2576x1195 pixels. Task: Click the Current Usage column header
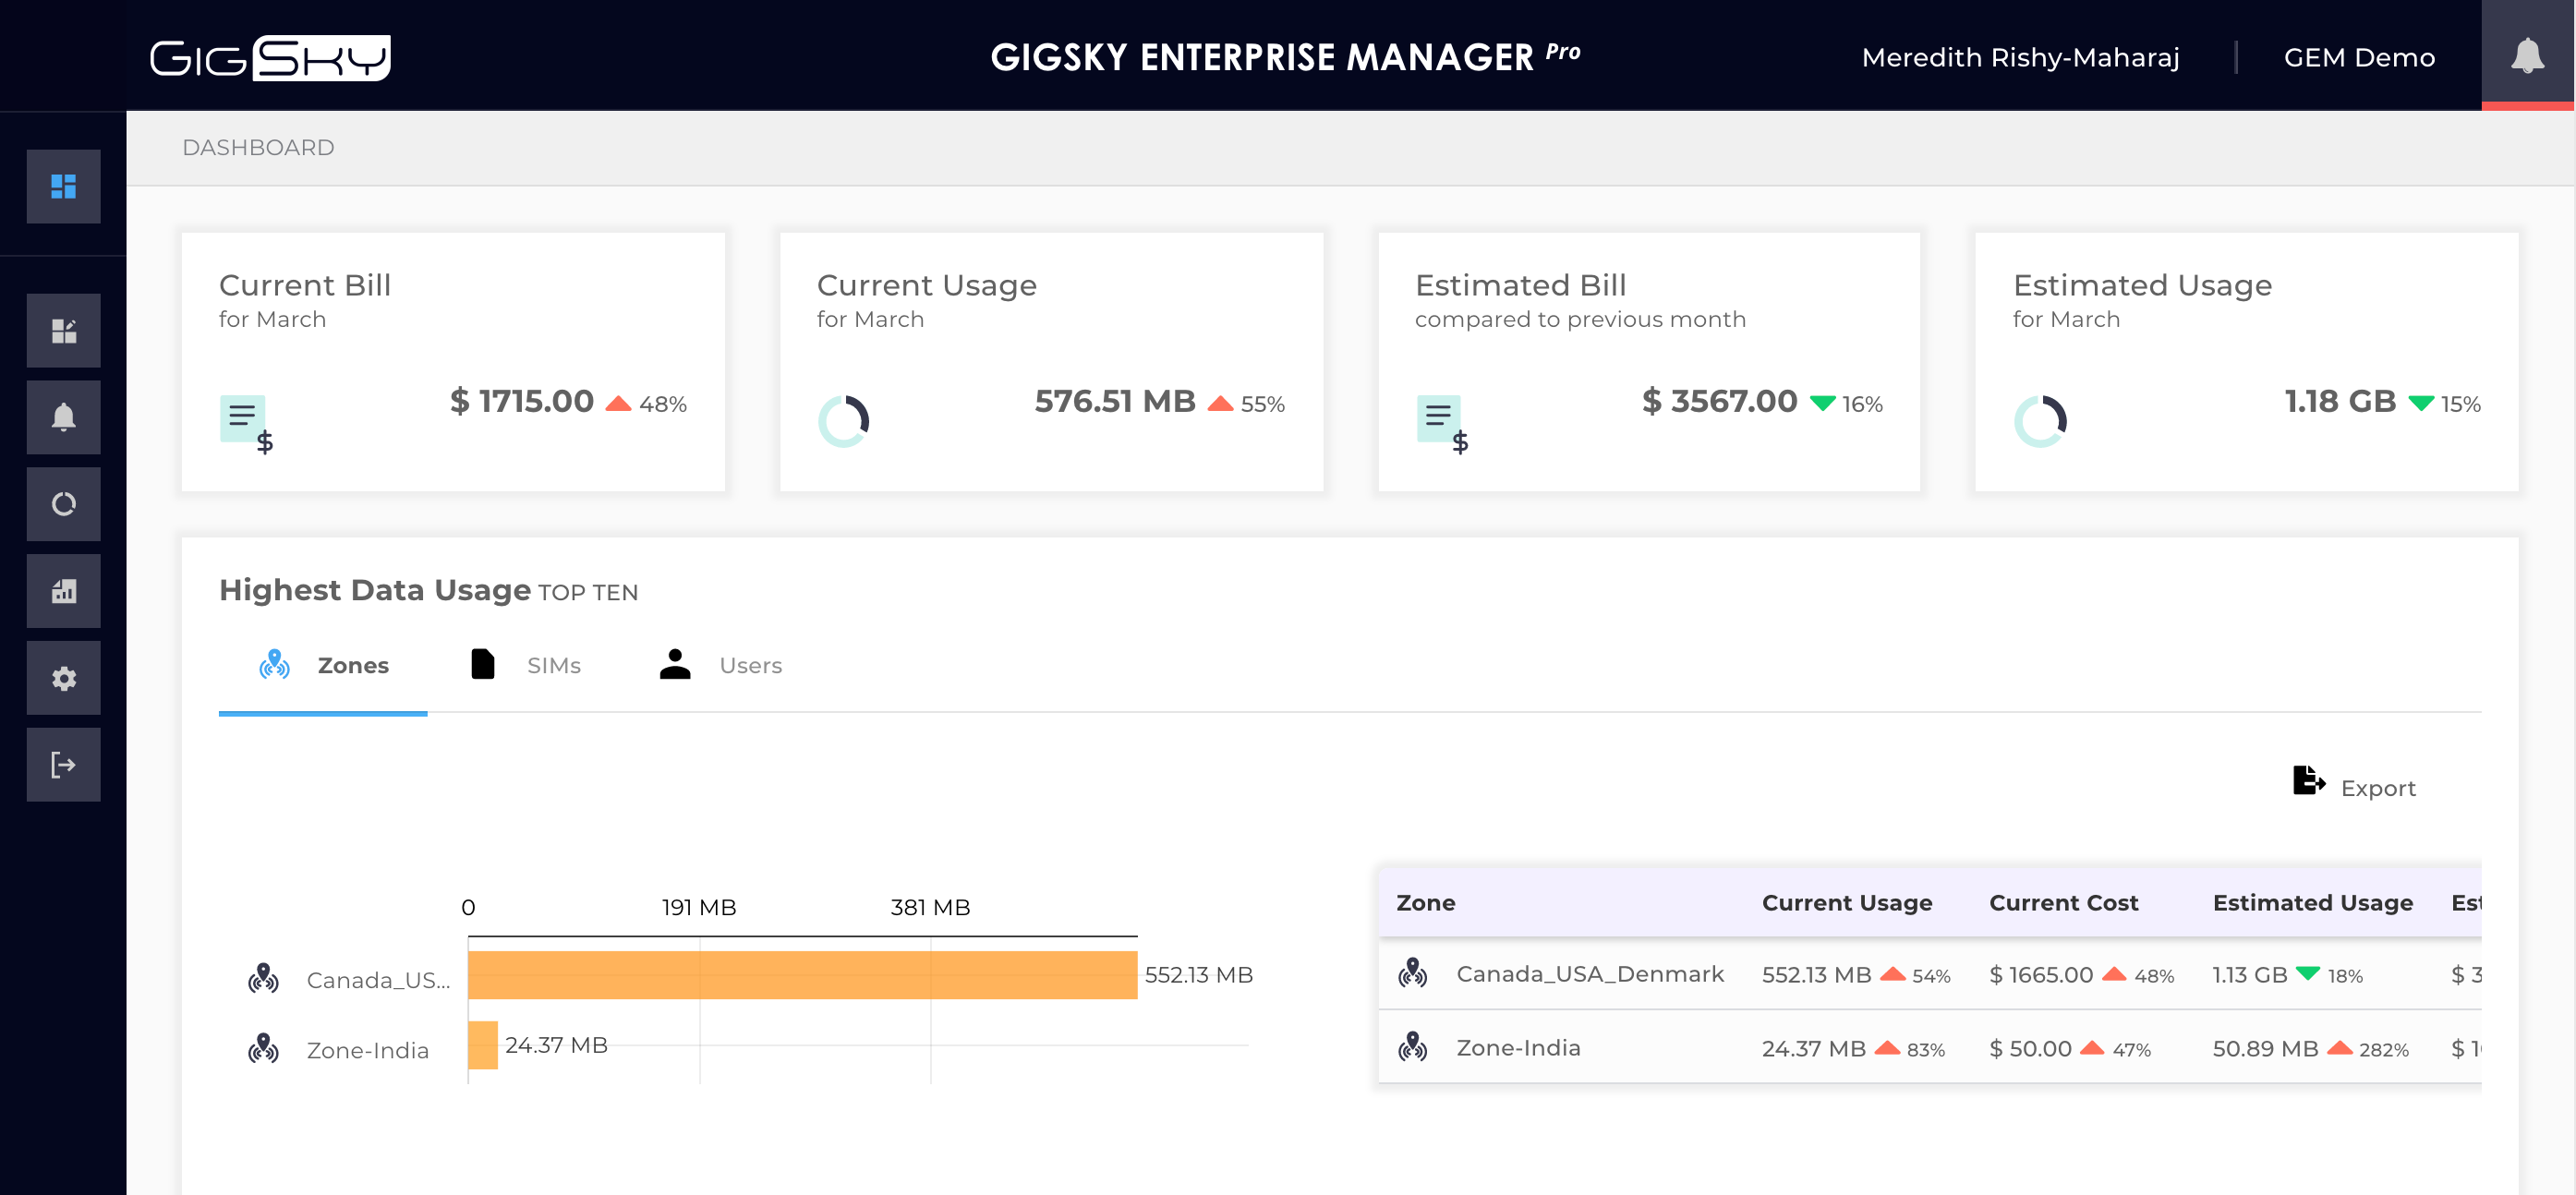click(x=1846, y=903)
